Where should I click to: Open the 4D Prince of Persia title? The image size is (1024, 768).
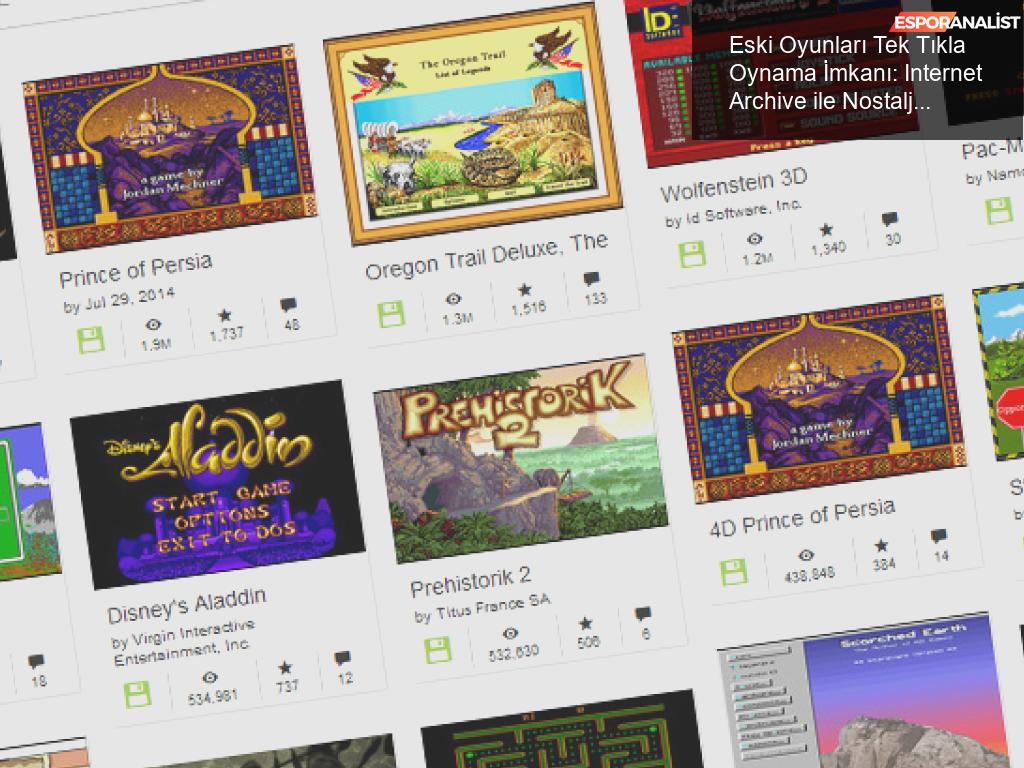[x=803, y=517]
